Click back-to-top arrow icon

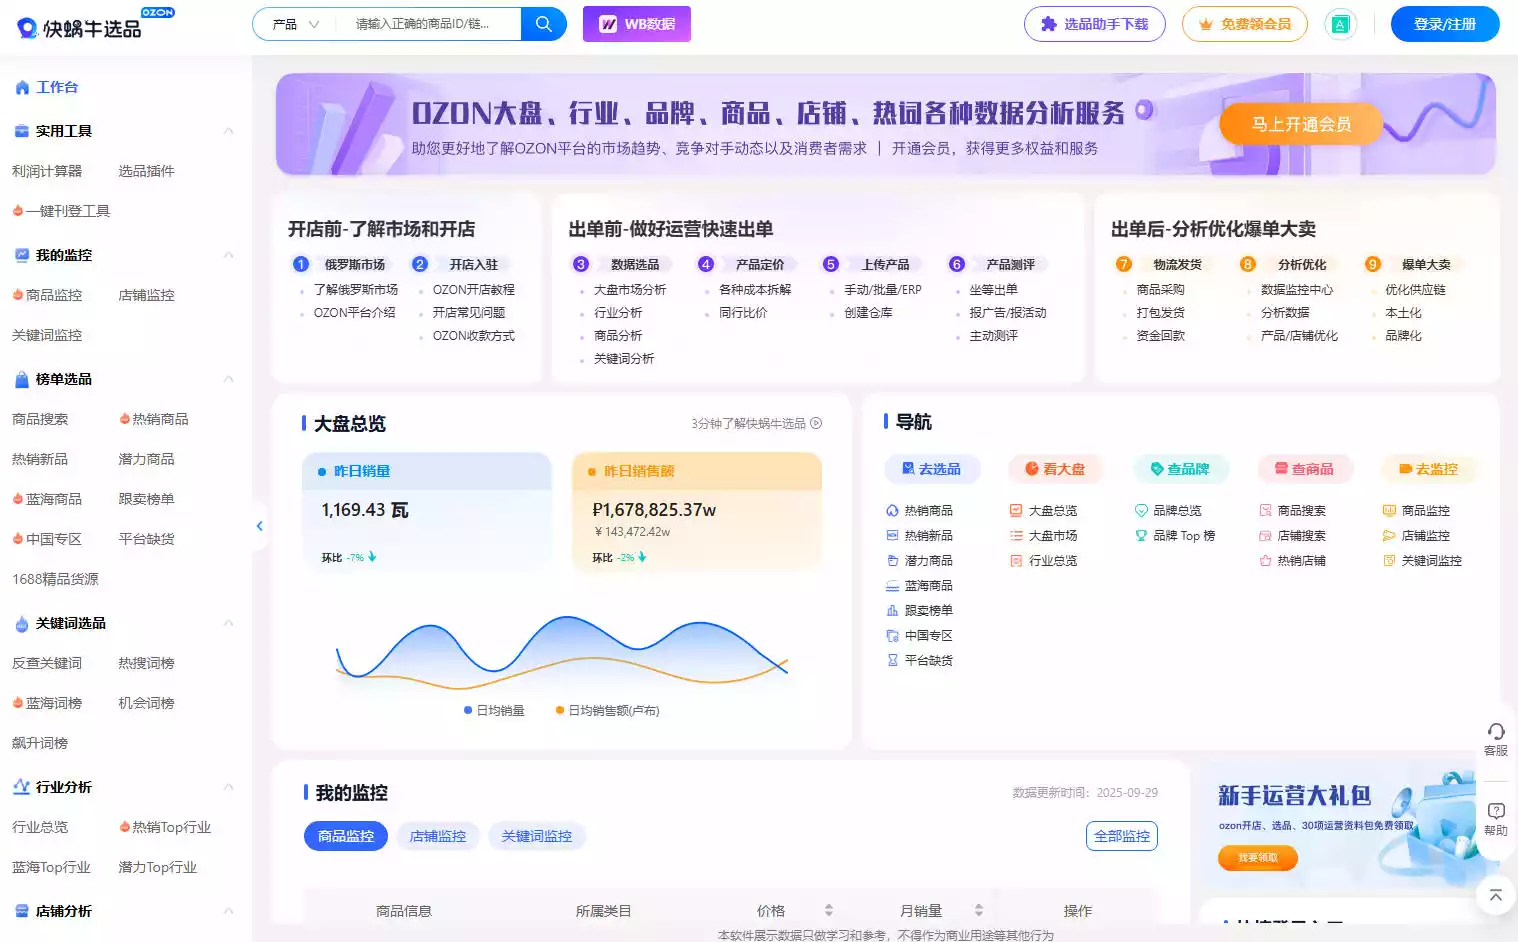click(x=1496, y=895)
